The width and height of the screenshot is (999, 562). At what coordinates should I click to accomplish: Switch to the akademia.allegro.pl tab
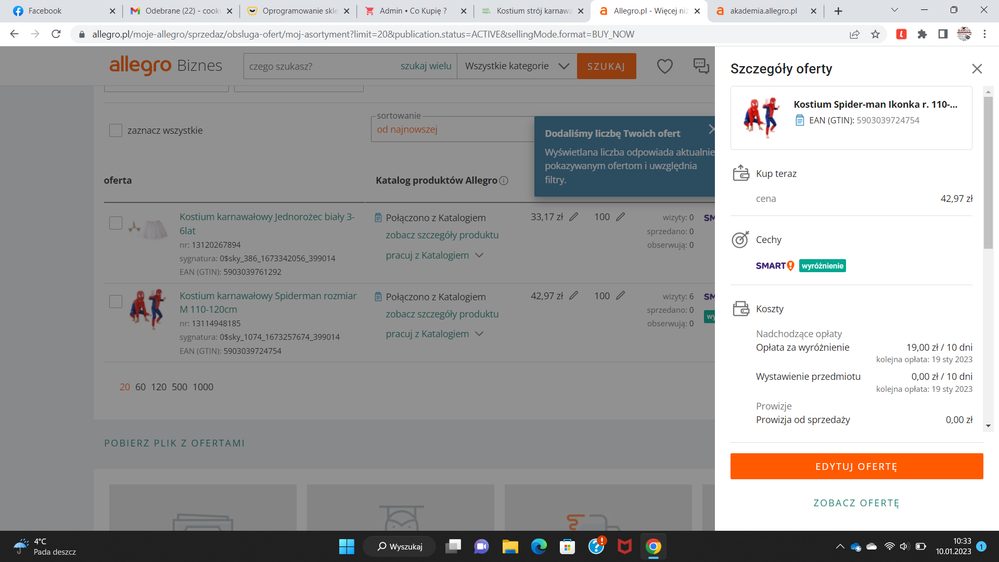765,11
